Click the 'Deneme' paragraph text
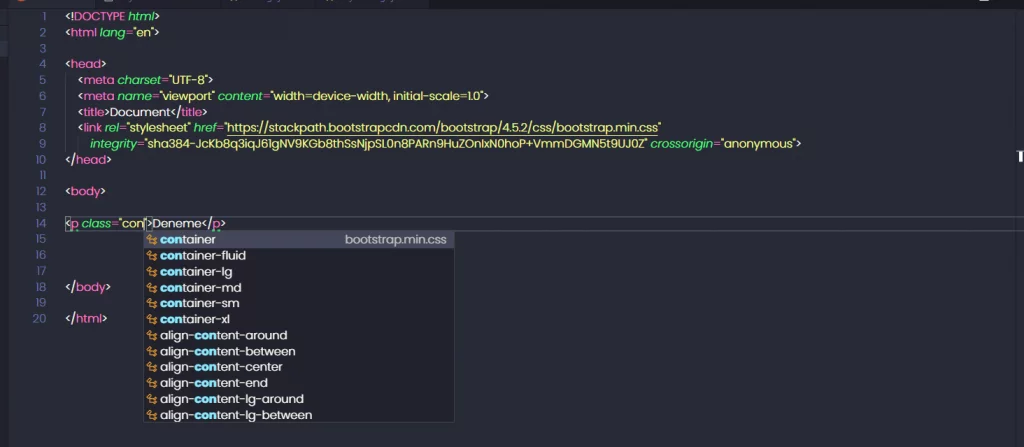The image size is (1024, 447). (176, 224)
